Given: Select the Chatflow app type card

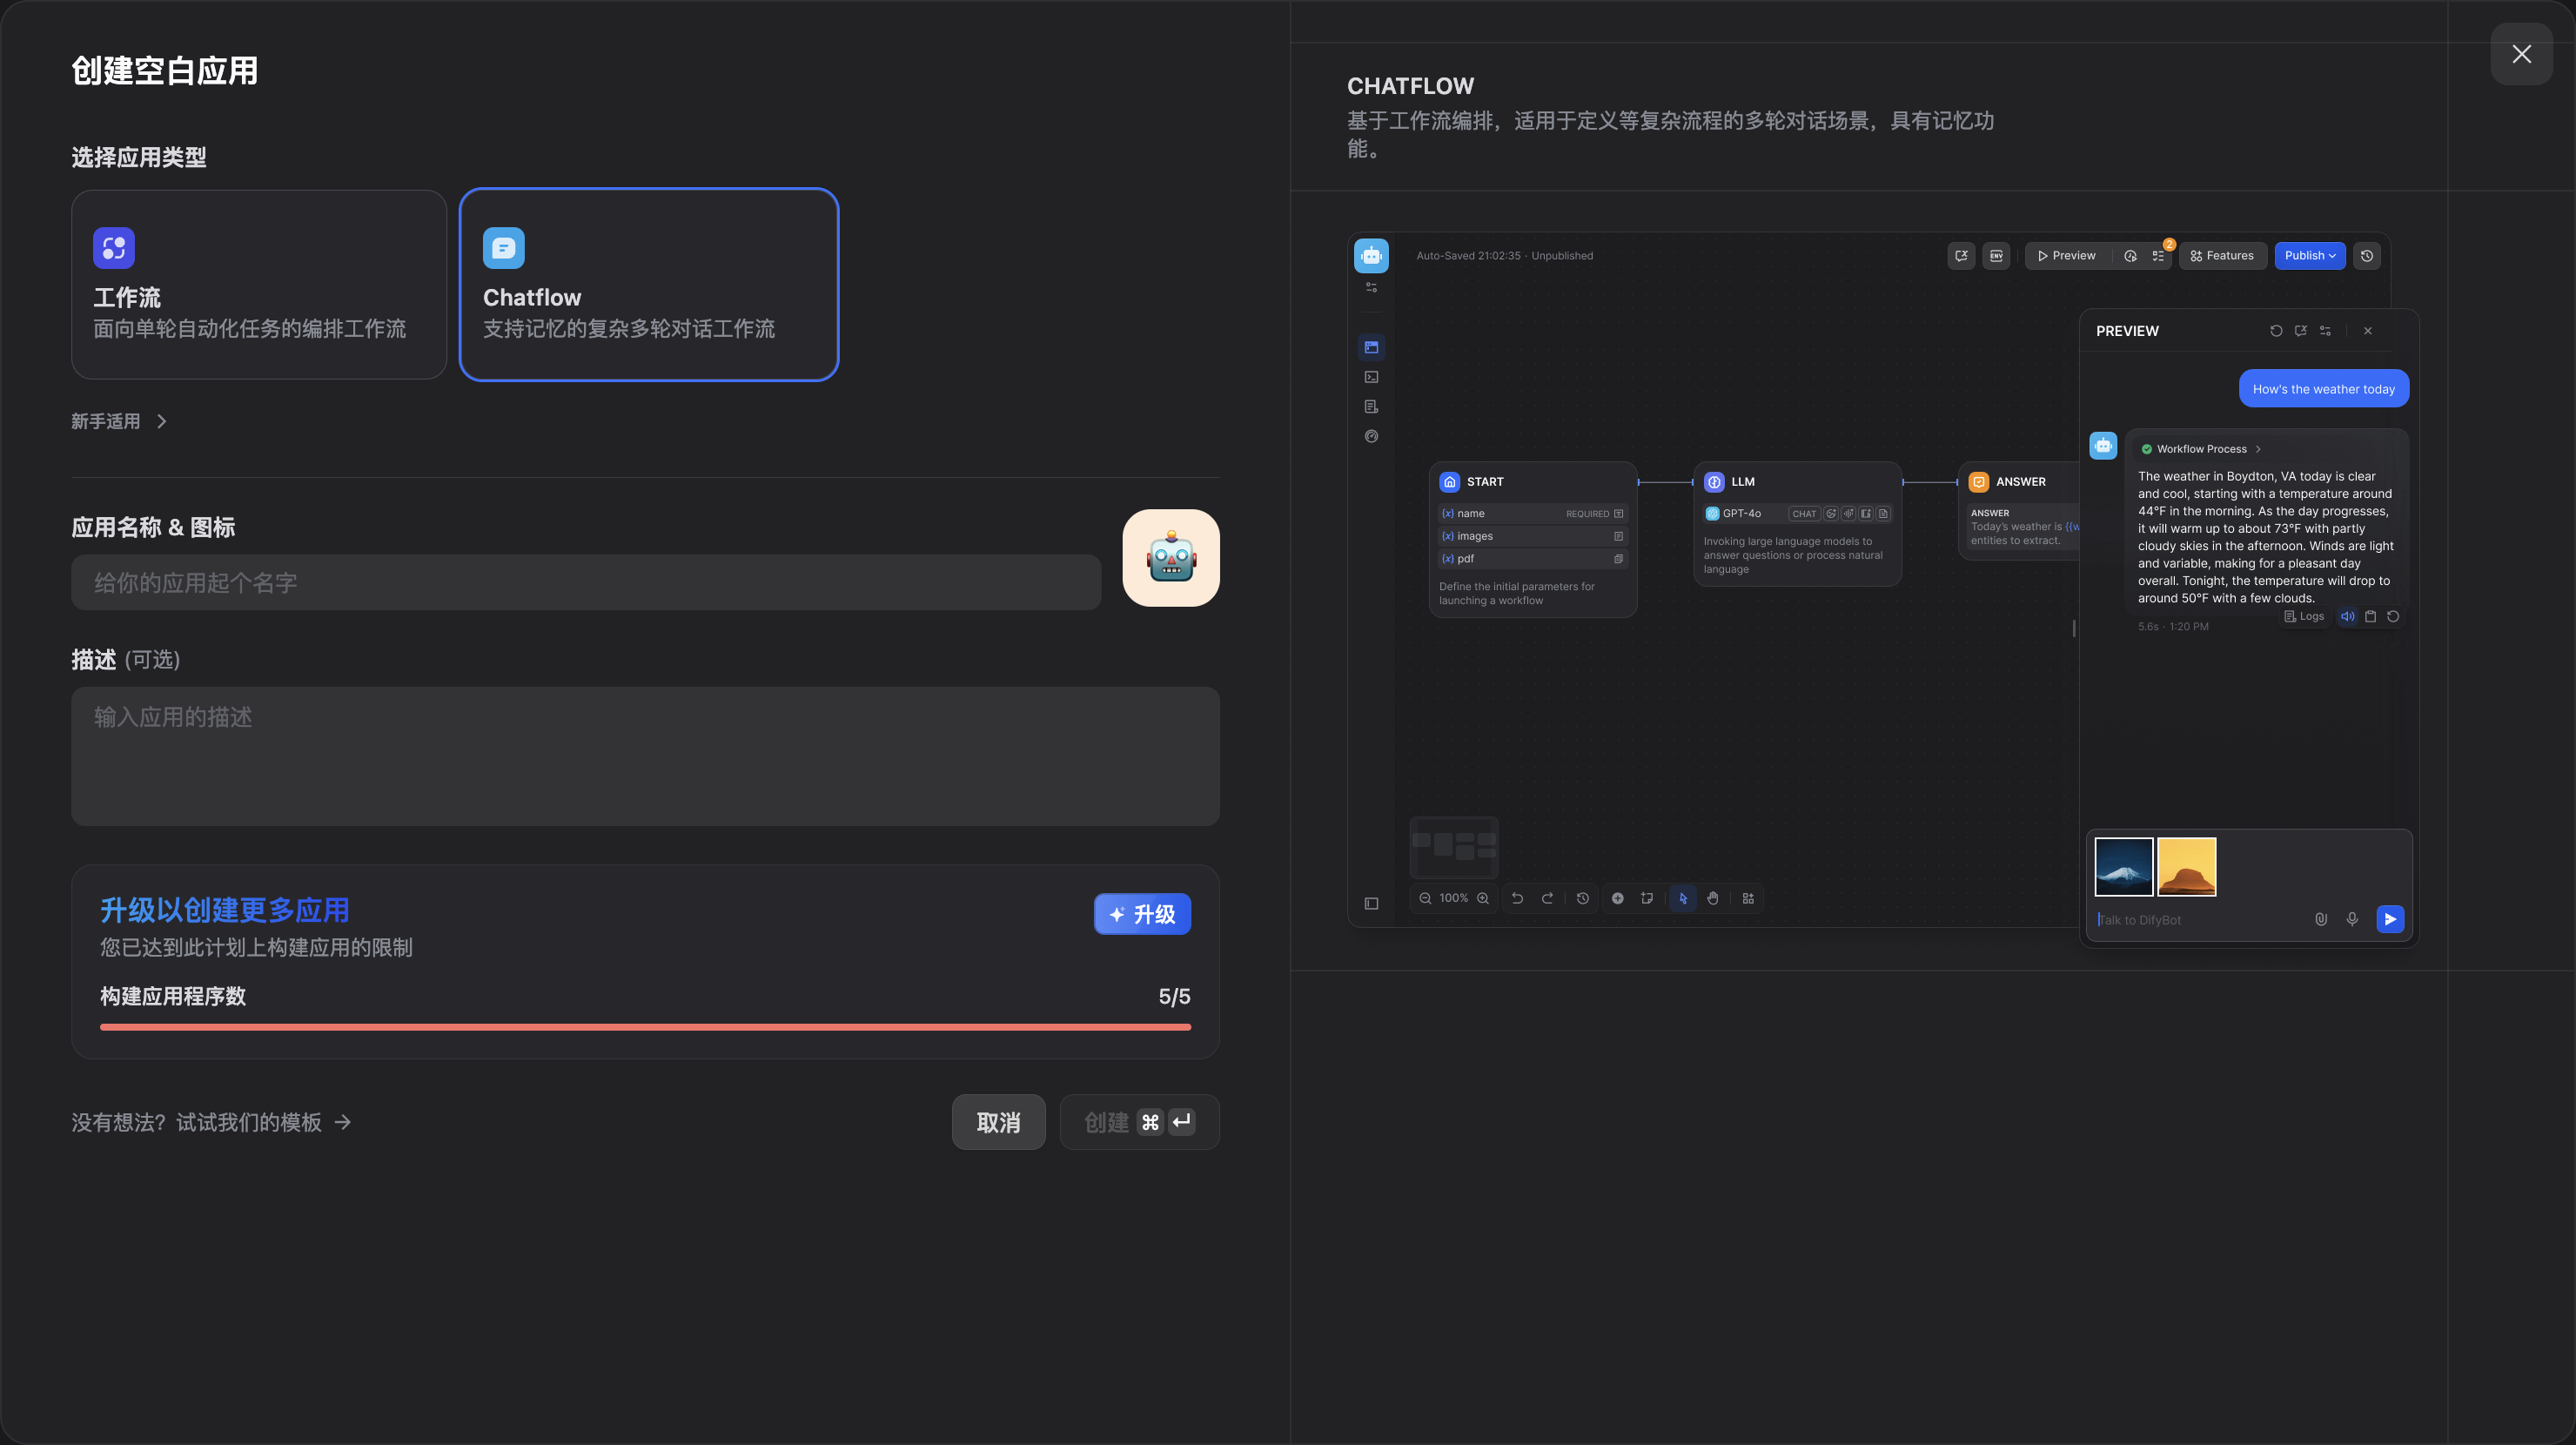Looking at the screenshot, I should point(648,285).
